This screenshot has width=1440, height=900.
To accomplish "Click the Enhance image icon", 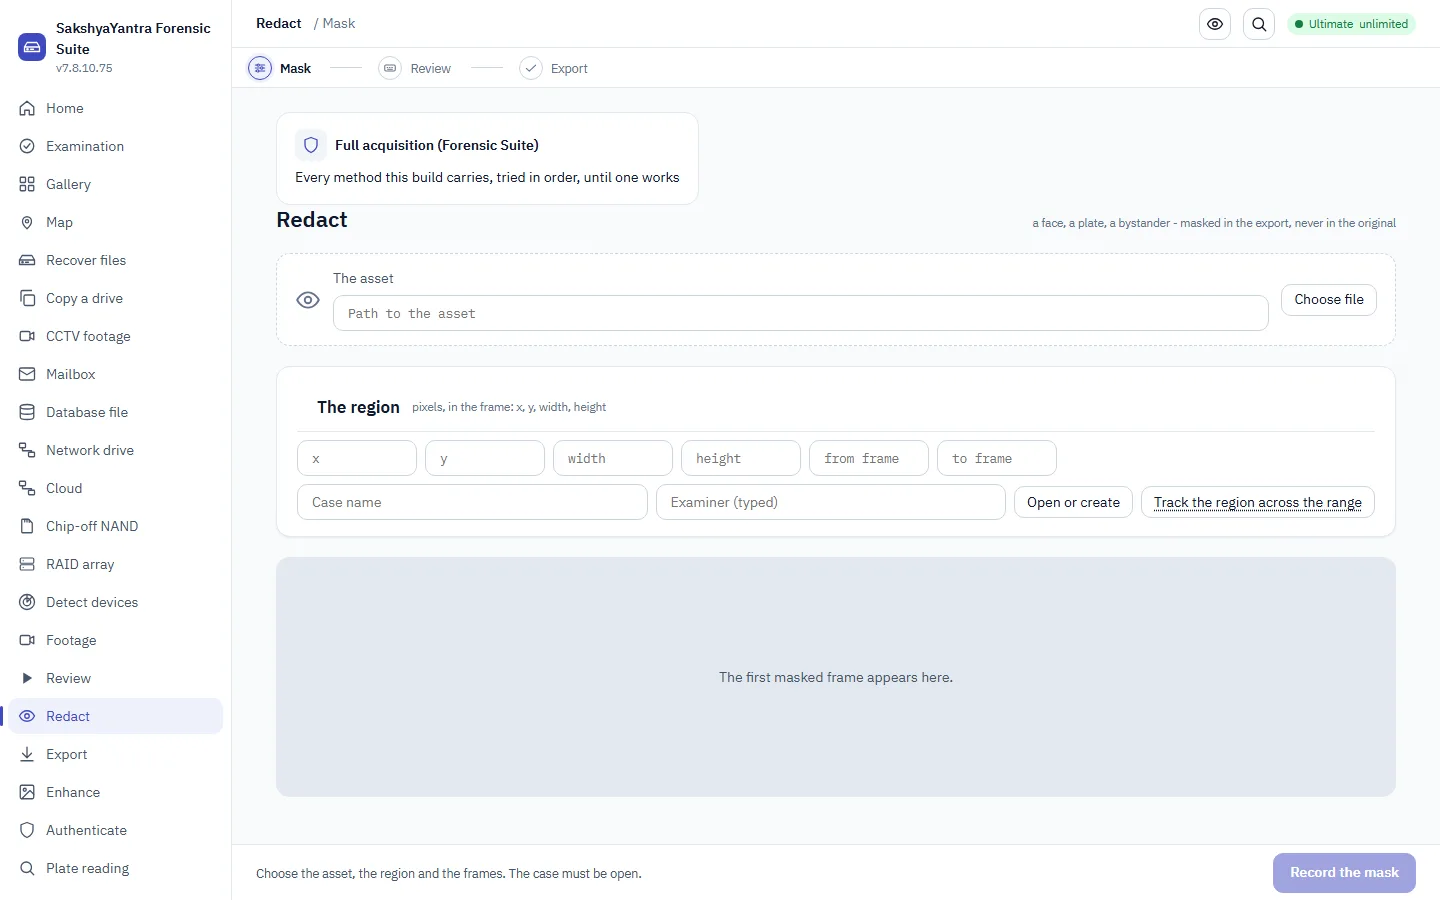I will pyautogui.click(x=27, y=792).
